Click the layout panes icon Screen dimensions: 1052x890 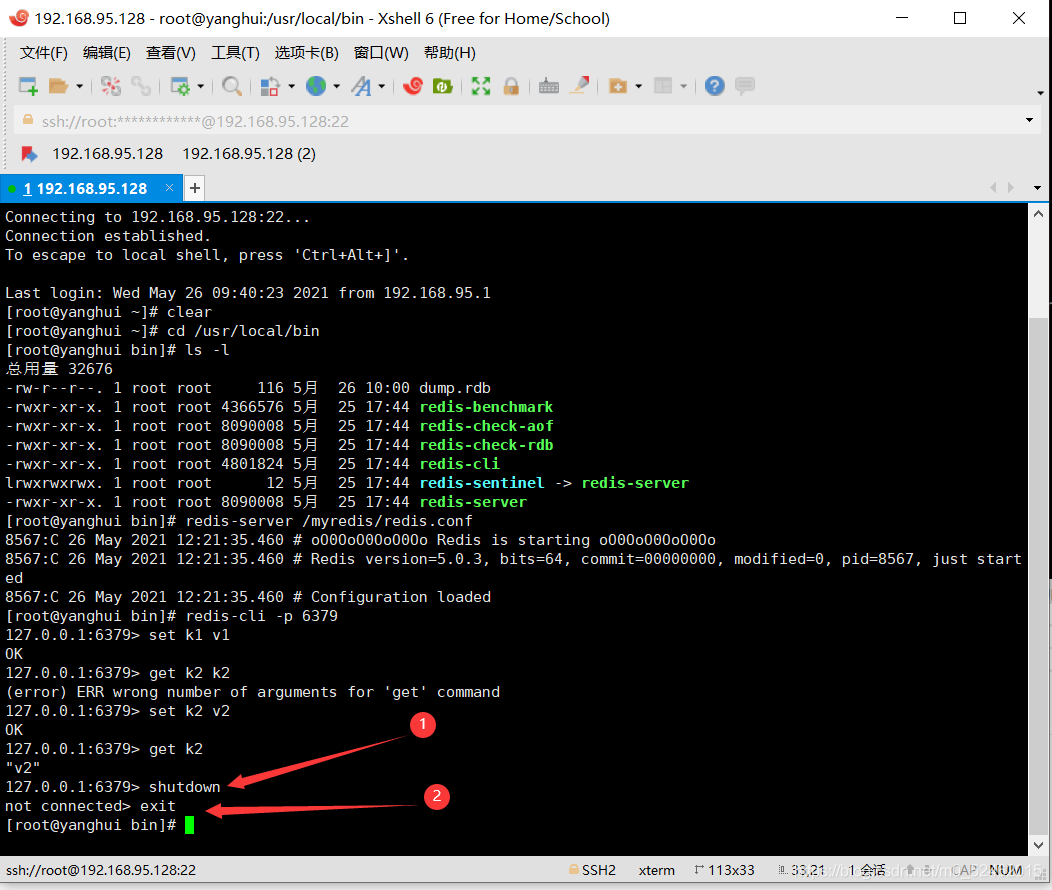point(663,86)
